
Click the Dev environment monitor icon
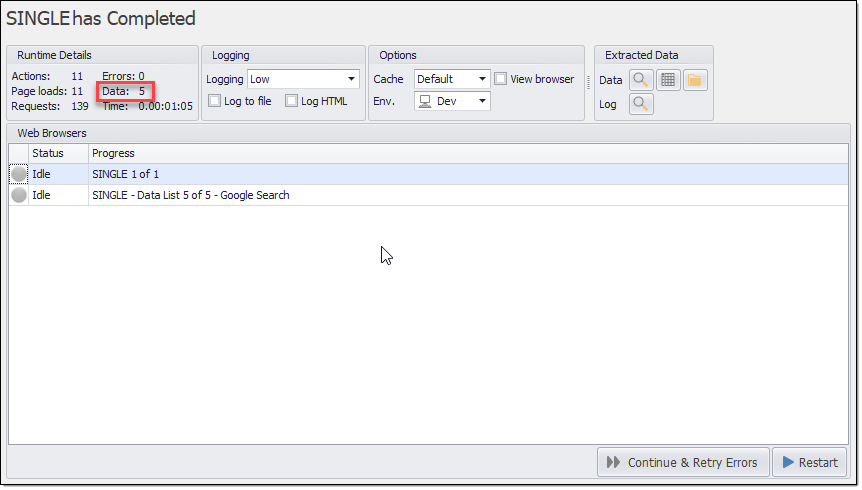point(425,101)
